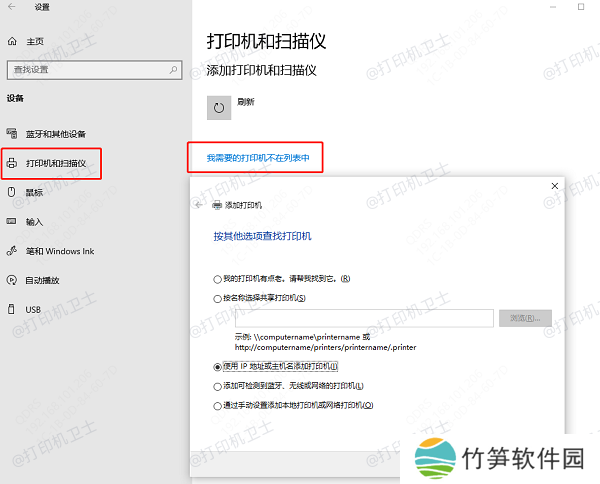Viewport: 600px width, 484px height.
Task: Open the 主页 home icon
Action: click(x=12, y=41)
